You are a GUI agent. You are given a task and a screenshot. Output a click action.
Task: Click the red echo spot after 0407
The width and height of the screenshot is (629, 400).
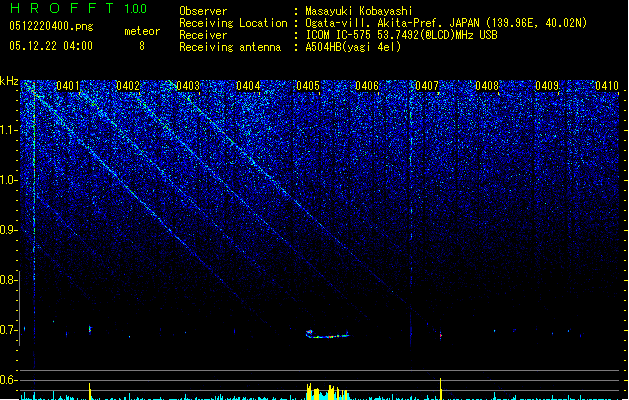coord(440,335)
